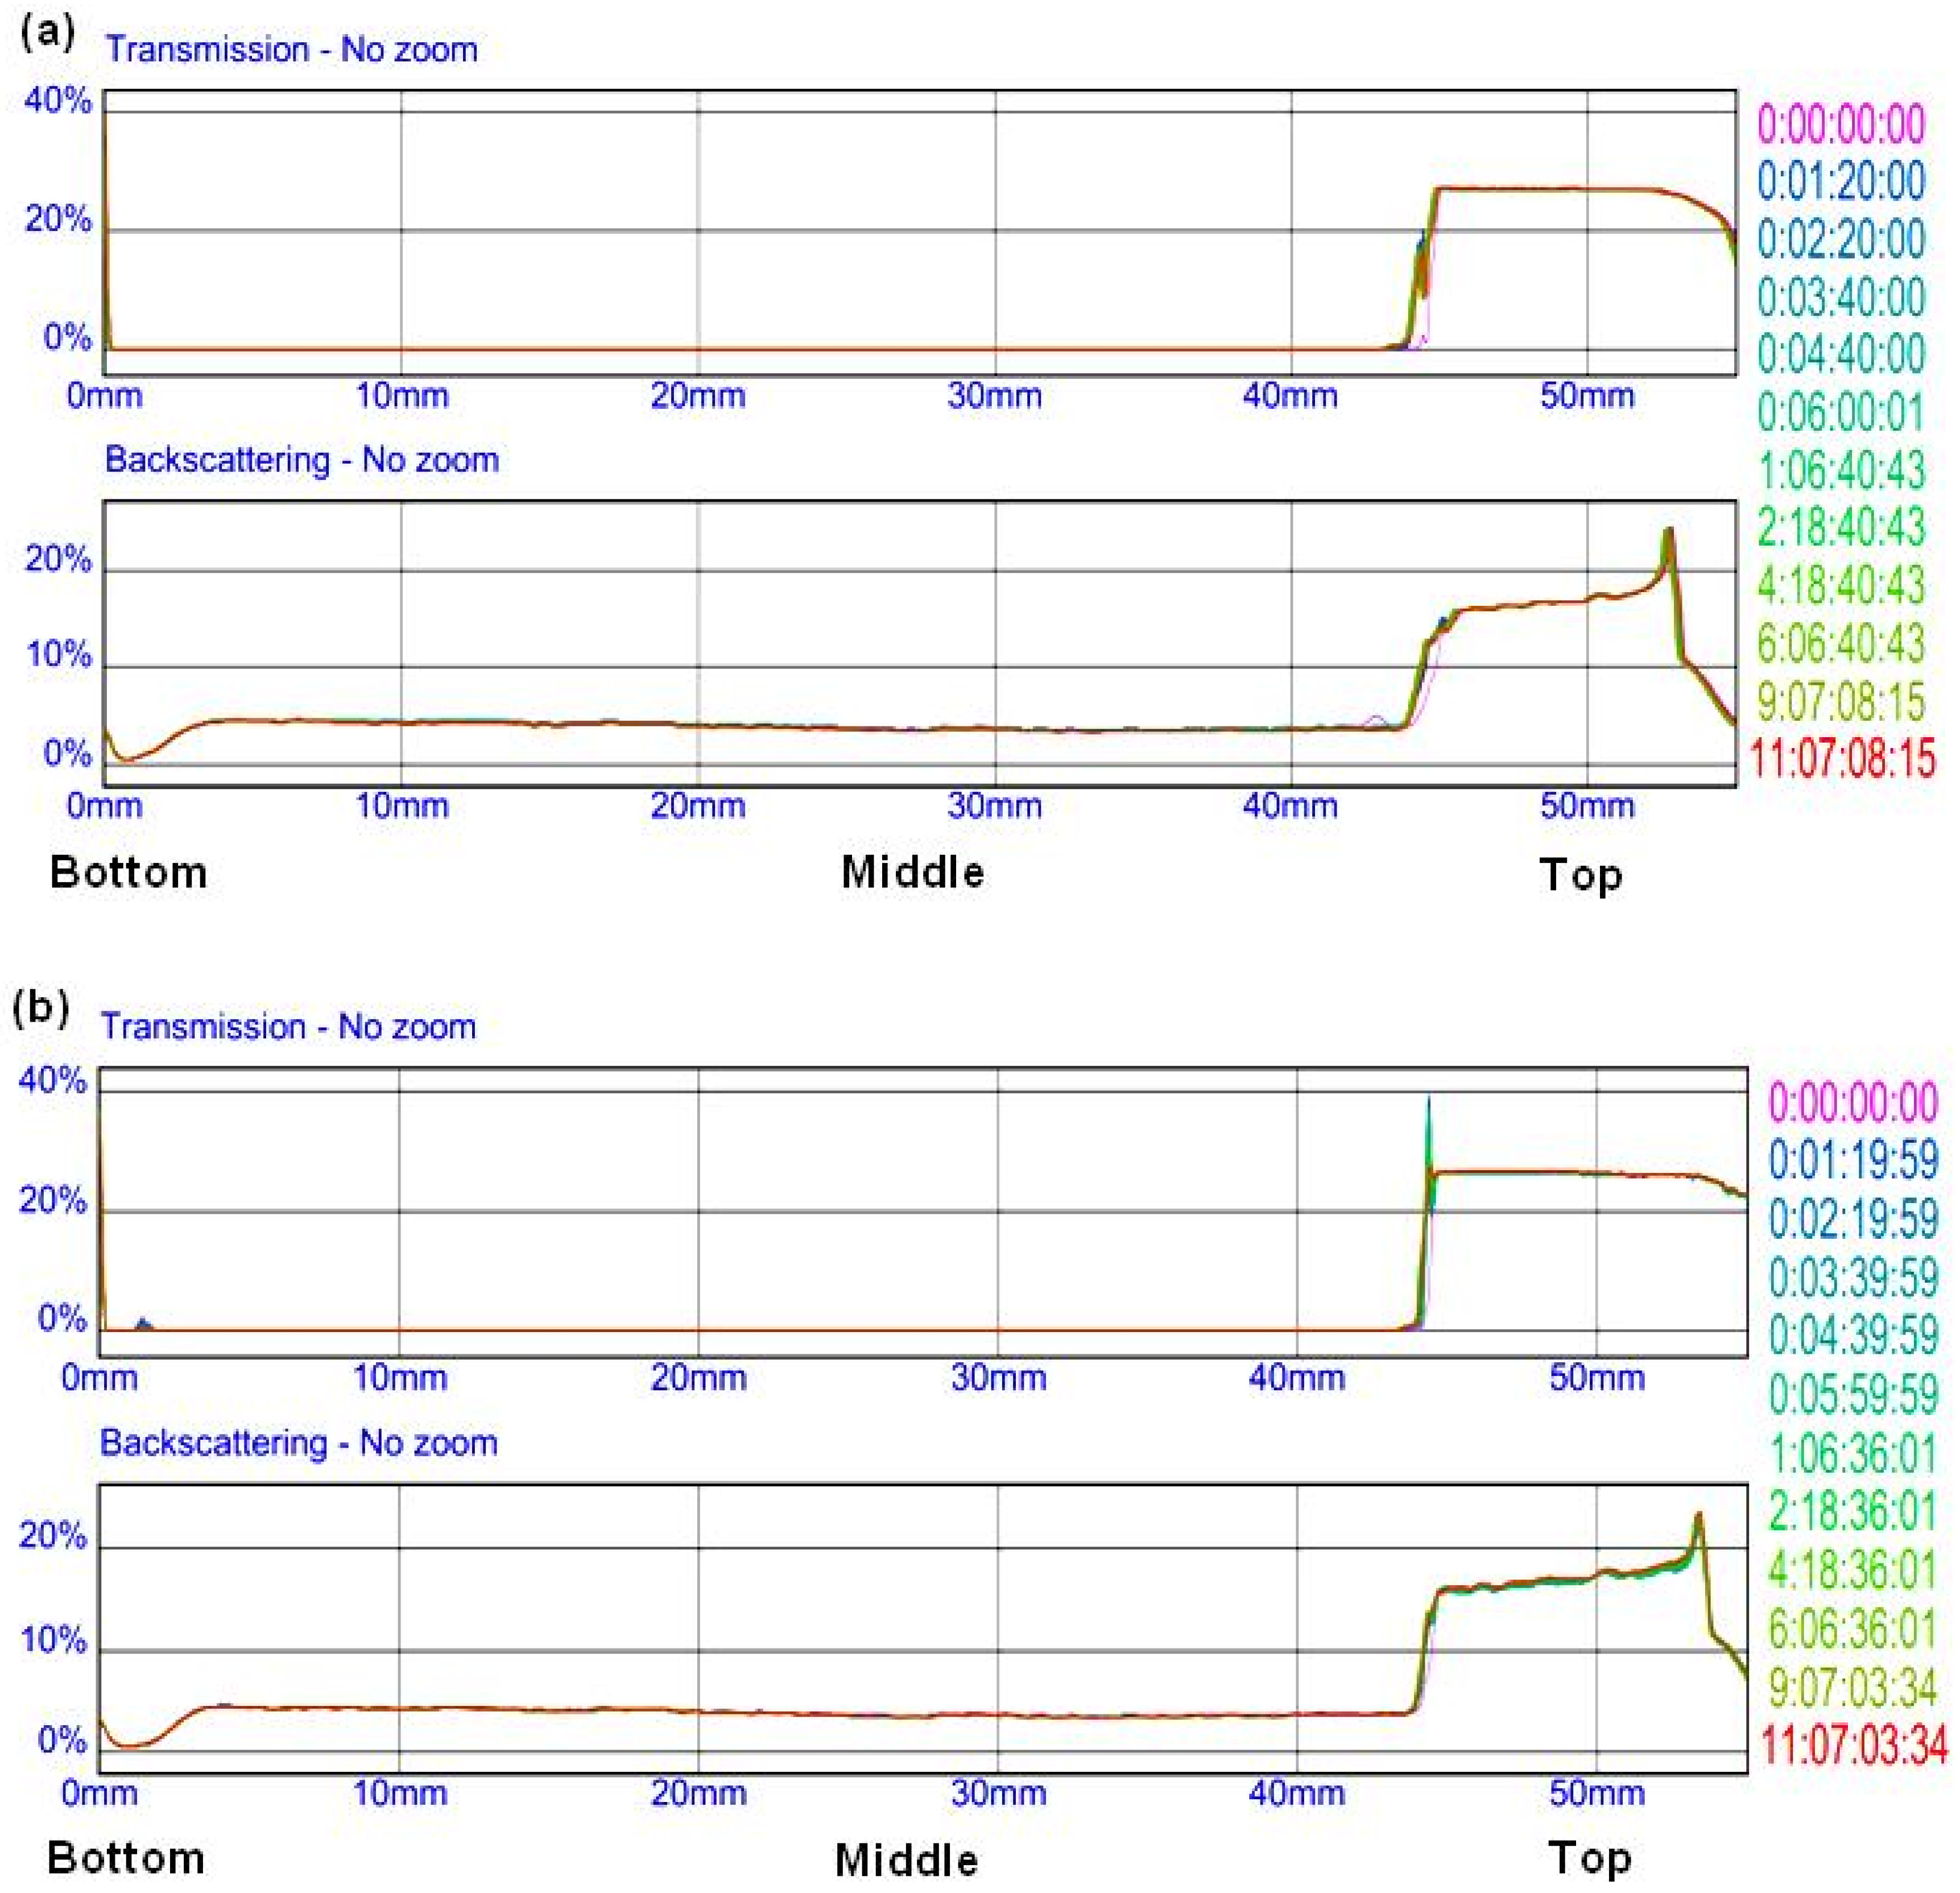The width and height of the screenshot is (1960, 1893).
Task: Click the 30mm axis label of panel (b) backscattering
Action: coord(998,1793)
